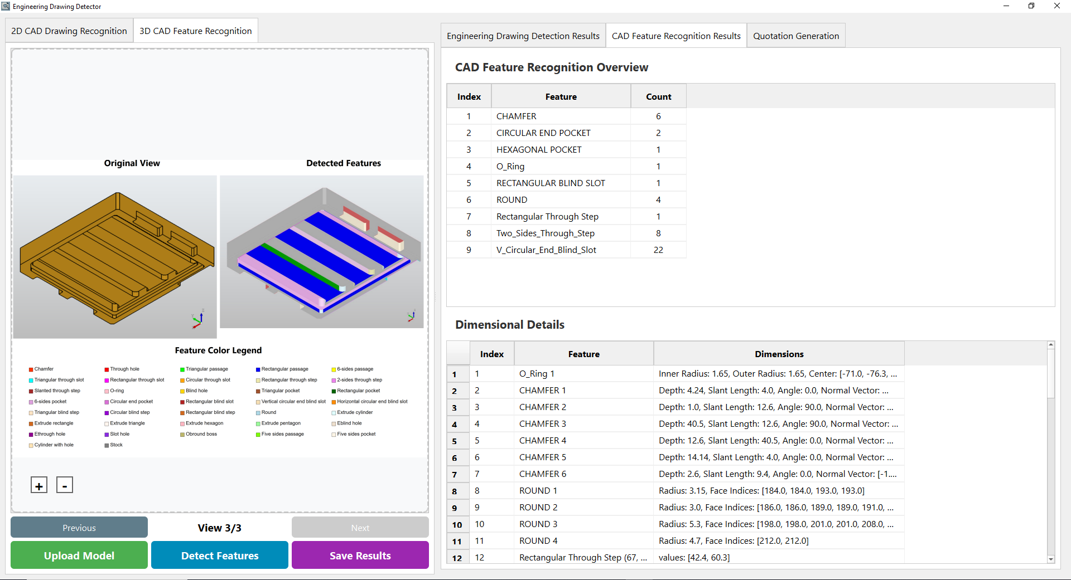Select the 3D CAD Feature Recognition tab
The image size is (1071, 580).
point(195,31)
